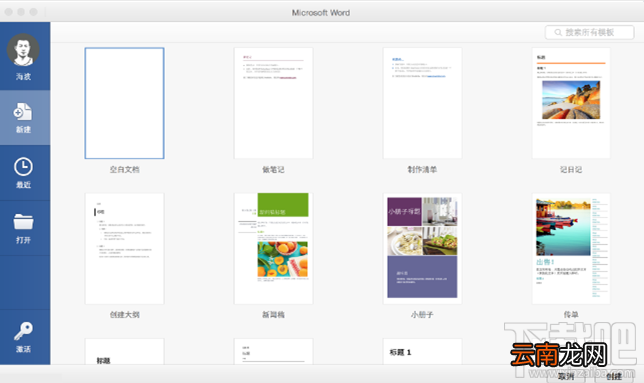Screen dimensions: 644x383
Task: Select the 小册子 brochure template
Action: 422,249
